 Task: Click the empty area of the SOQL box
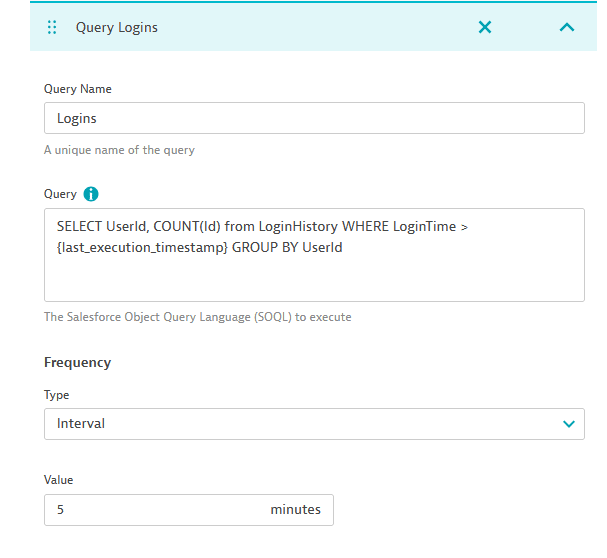pyautogui.click(x=313, y=278)
